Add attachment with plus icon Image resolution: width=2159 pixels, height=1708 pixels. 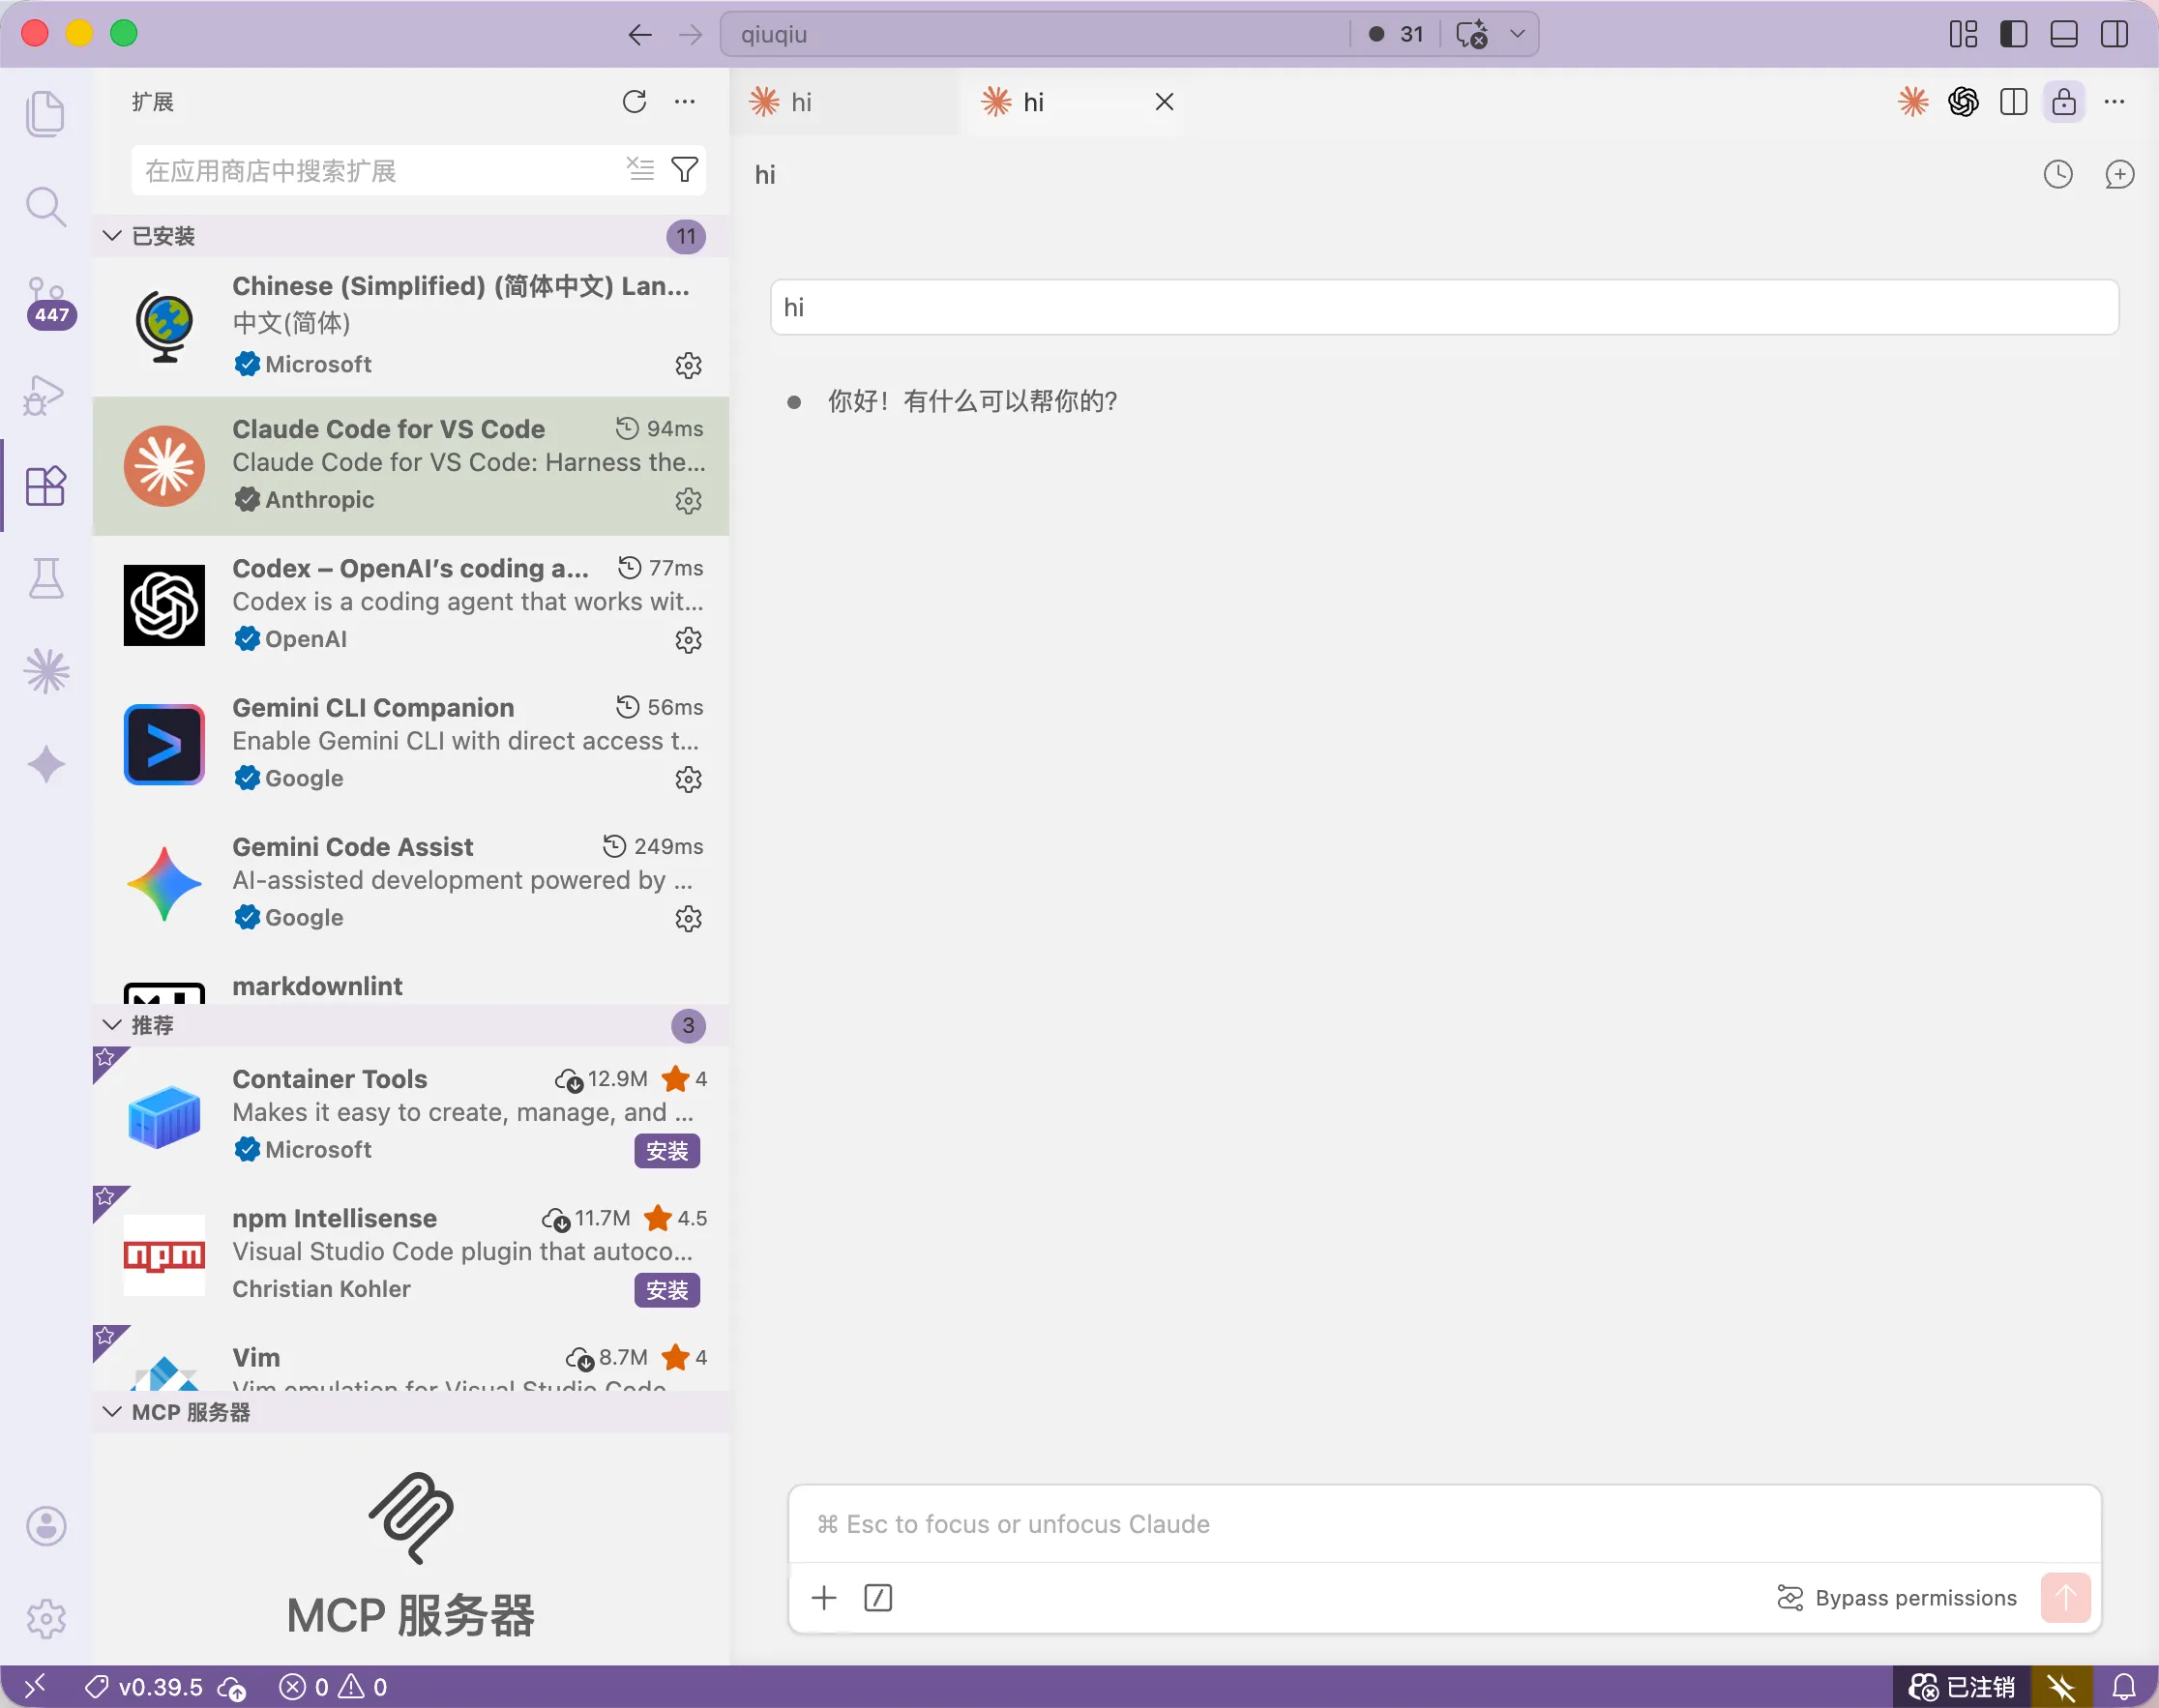click(x=824, y=1597)
